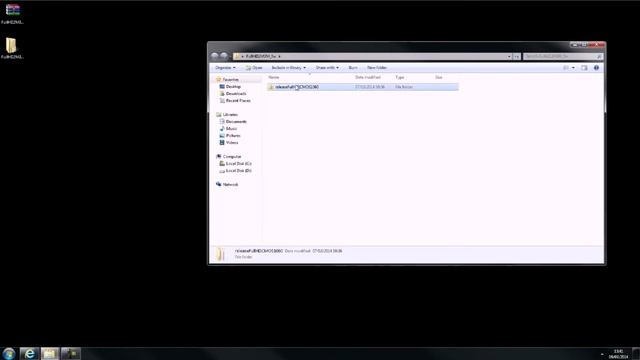The height and width of the screenshot is (360, 640).
Task: Click the Network icon in navigation pane
Action: click(x=218, y=184)
